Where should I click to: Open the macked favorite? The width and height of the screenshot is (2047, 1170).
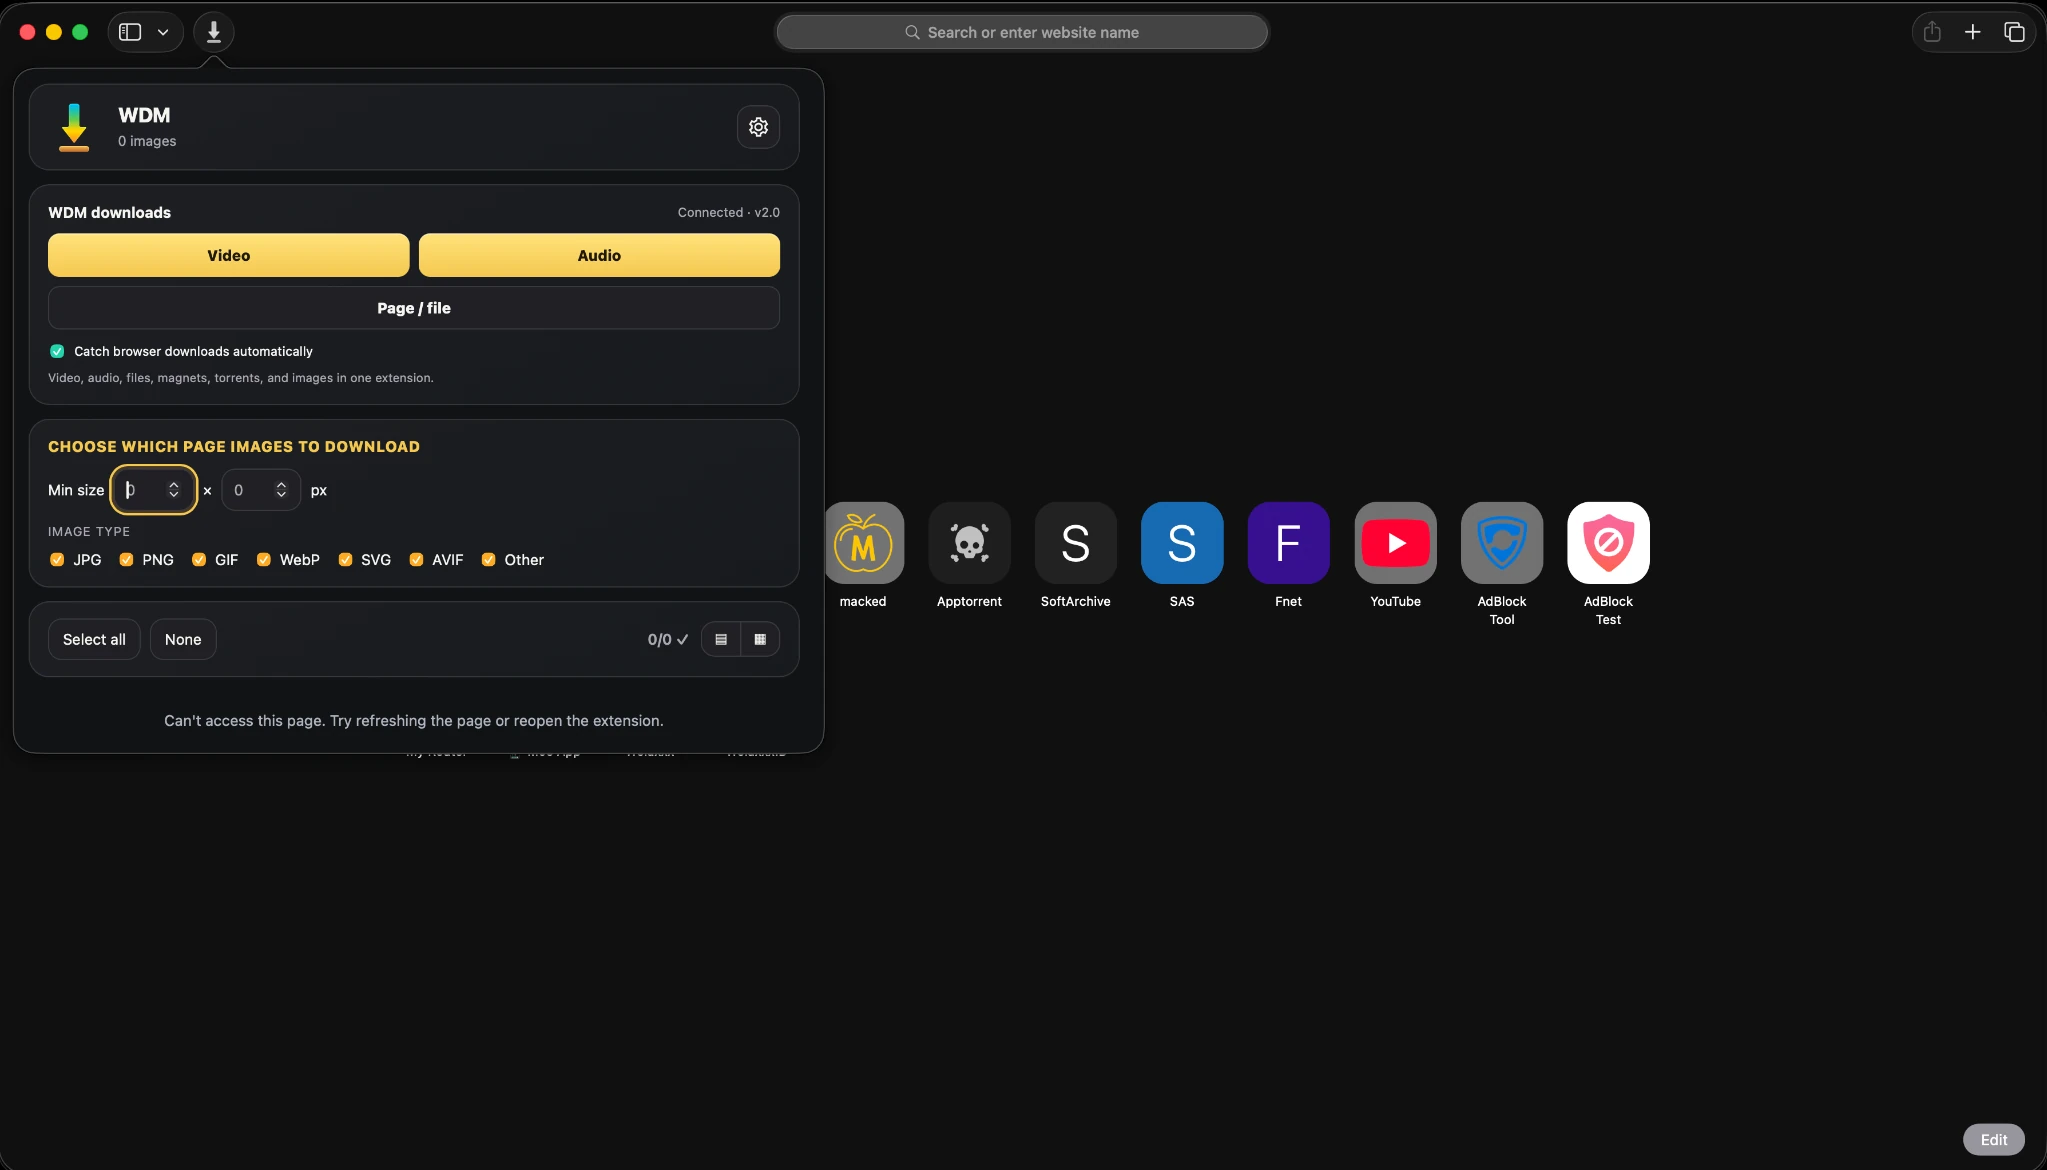[863, 543]
